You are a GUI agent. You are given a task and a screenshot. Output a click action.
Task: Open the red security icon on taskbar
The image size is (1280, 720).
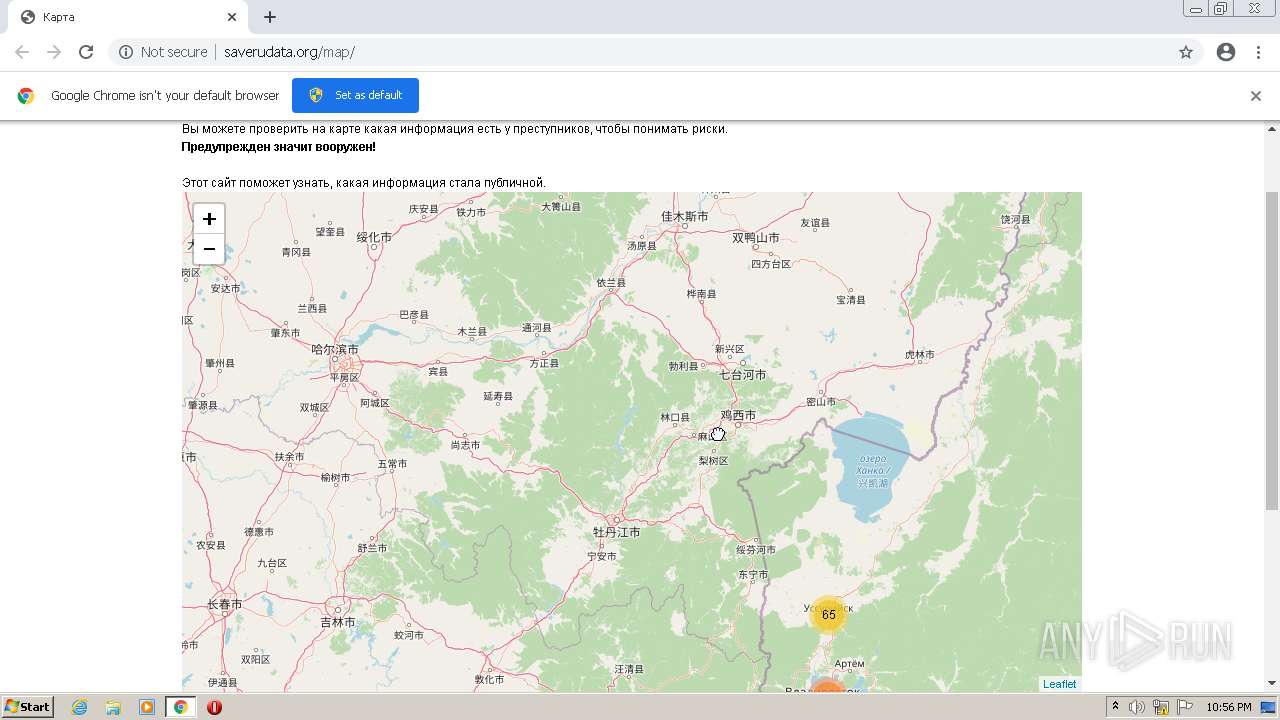point(214,707)
